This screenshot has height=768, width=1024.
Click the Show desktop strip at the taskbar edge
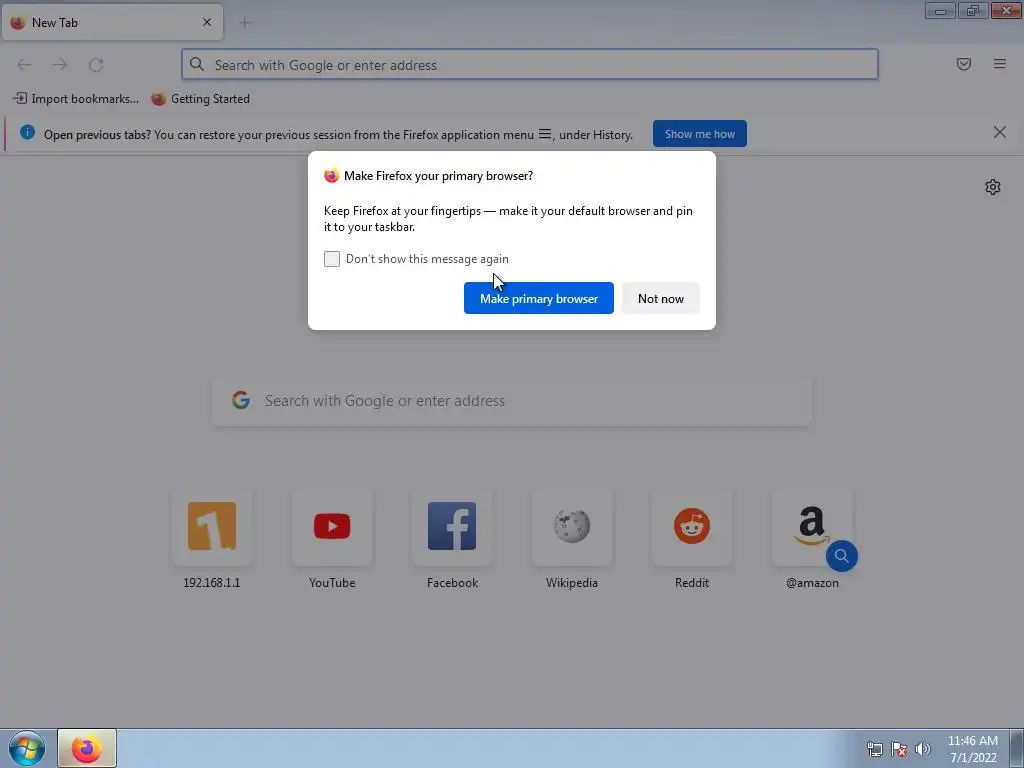point(1017,748)
